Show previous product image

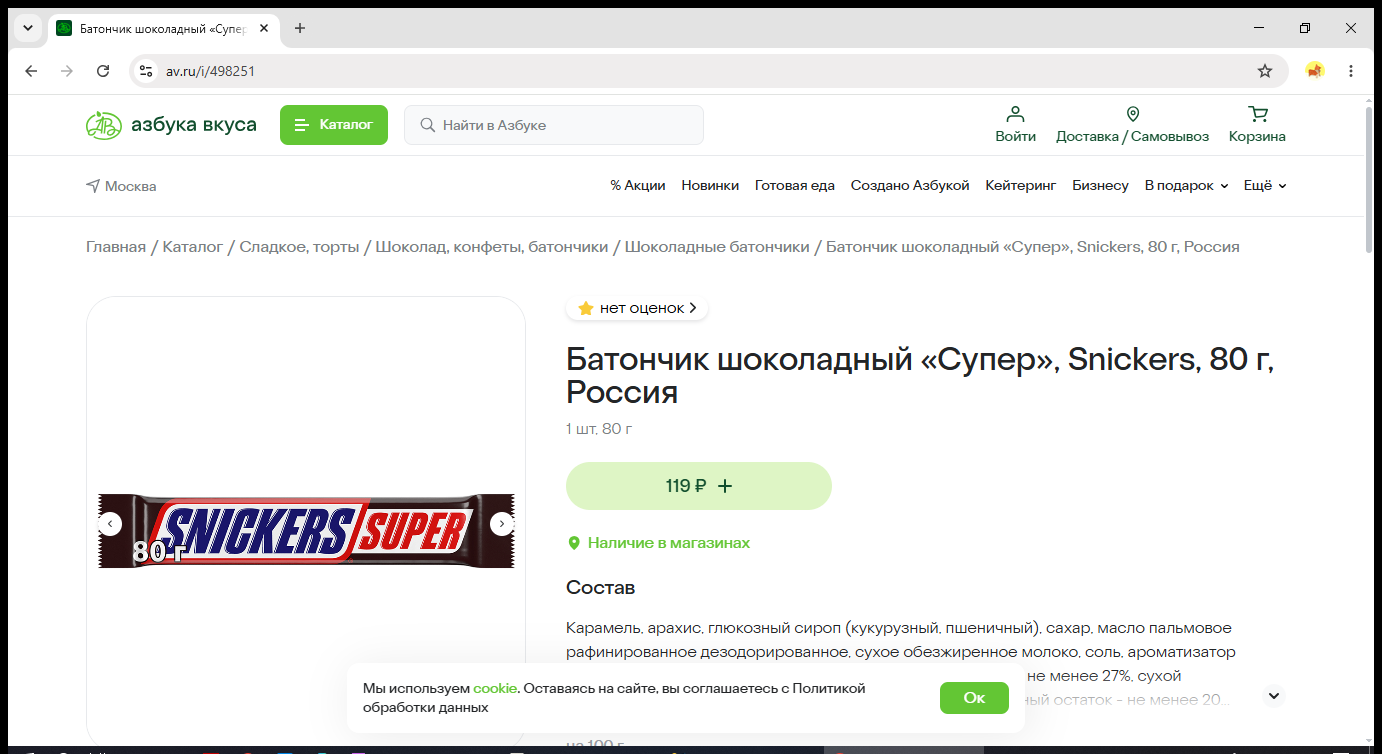click(x=110, y=524)
